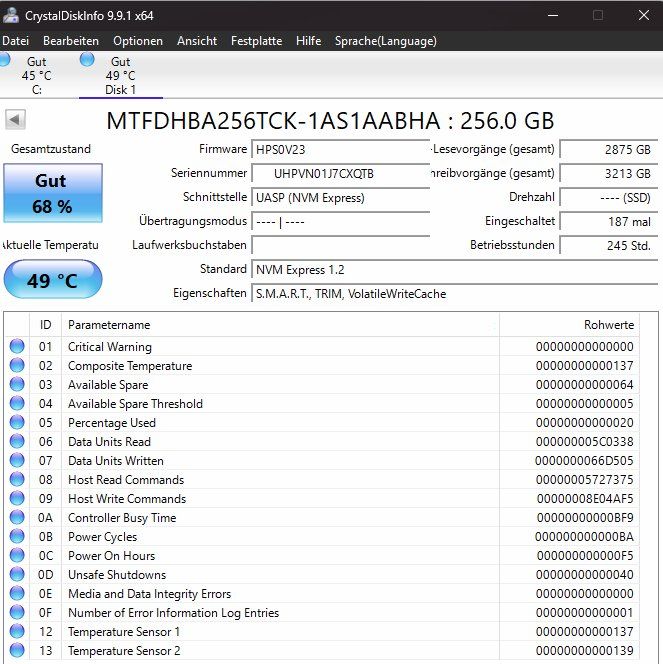
Task: Click the previous disk arrow button
Action: coord(15,119)
